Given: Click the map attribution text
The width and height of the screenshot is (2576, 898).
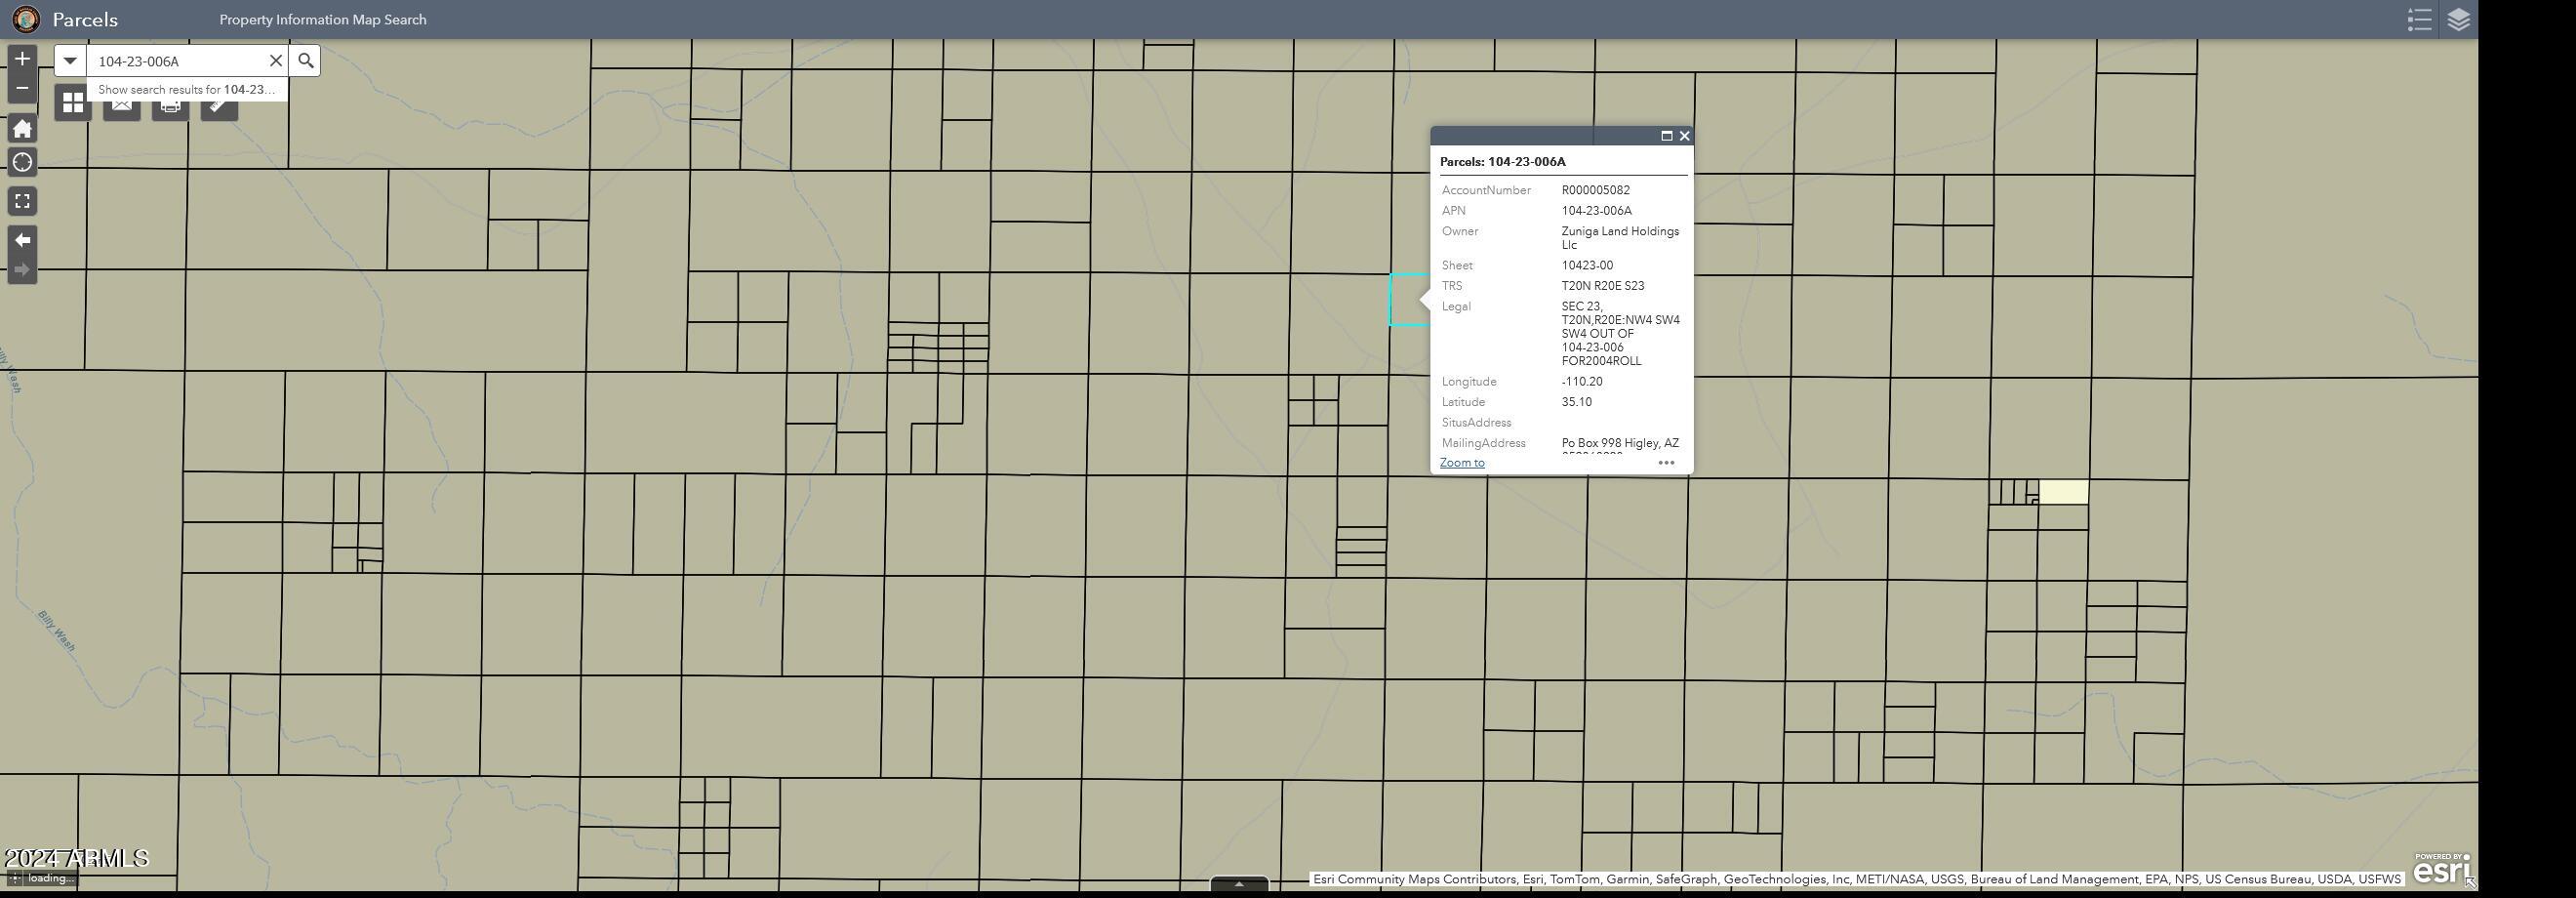Looking at the screenshot, I should pyautogui.click(x=1856, y=879).
